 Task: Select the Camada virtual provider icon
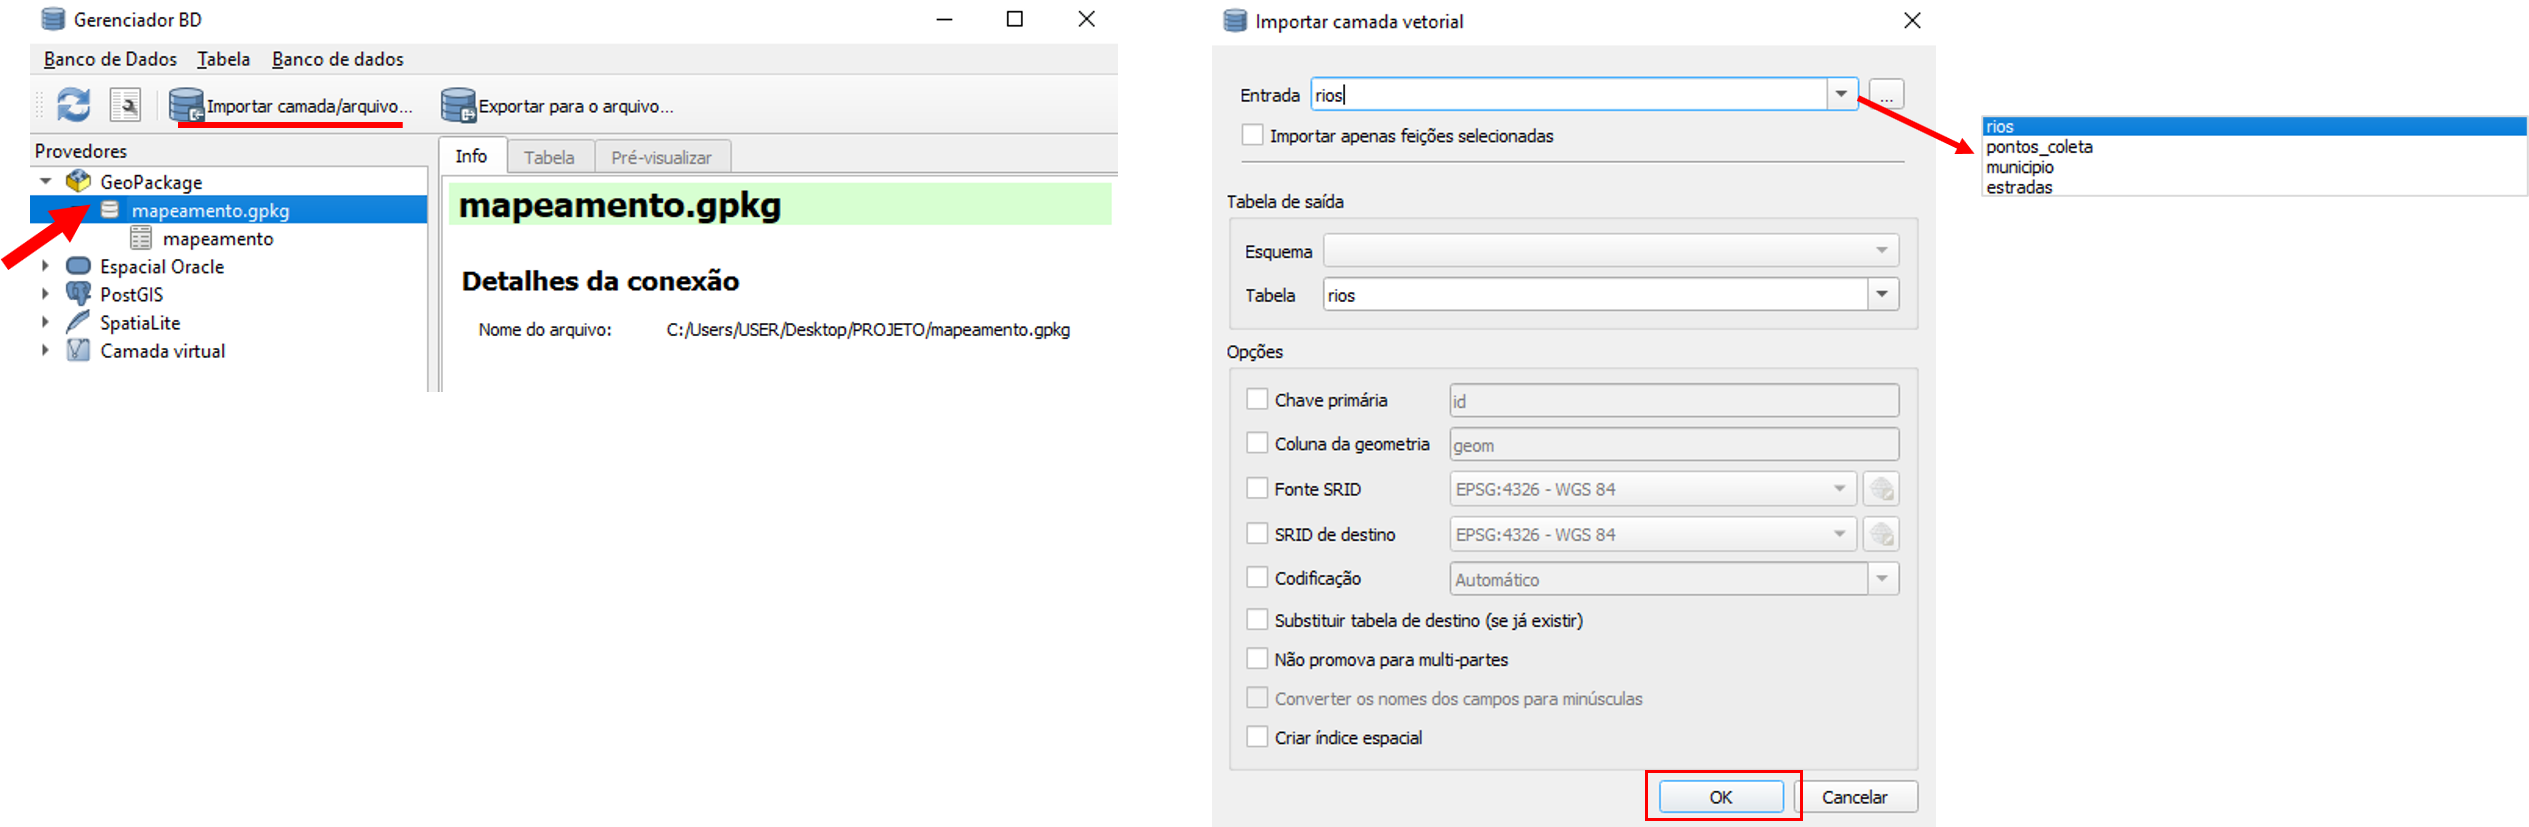click(78, 351)
